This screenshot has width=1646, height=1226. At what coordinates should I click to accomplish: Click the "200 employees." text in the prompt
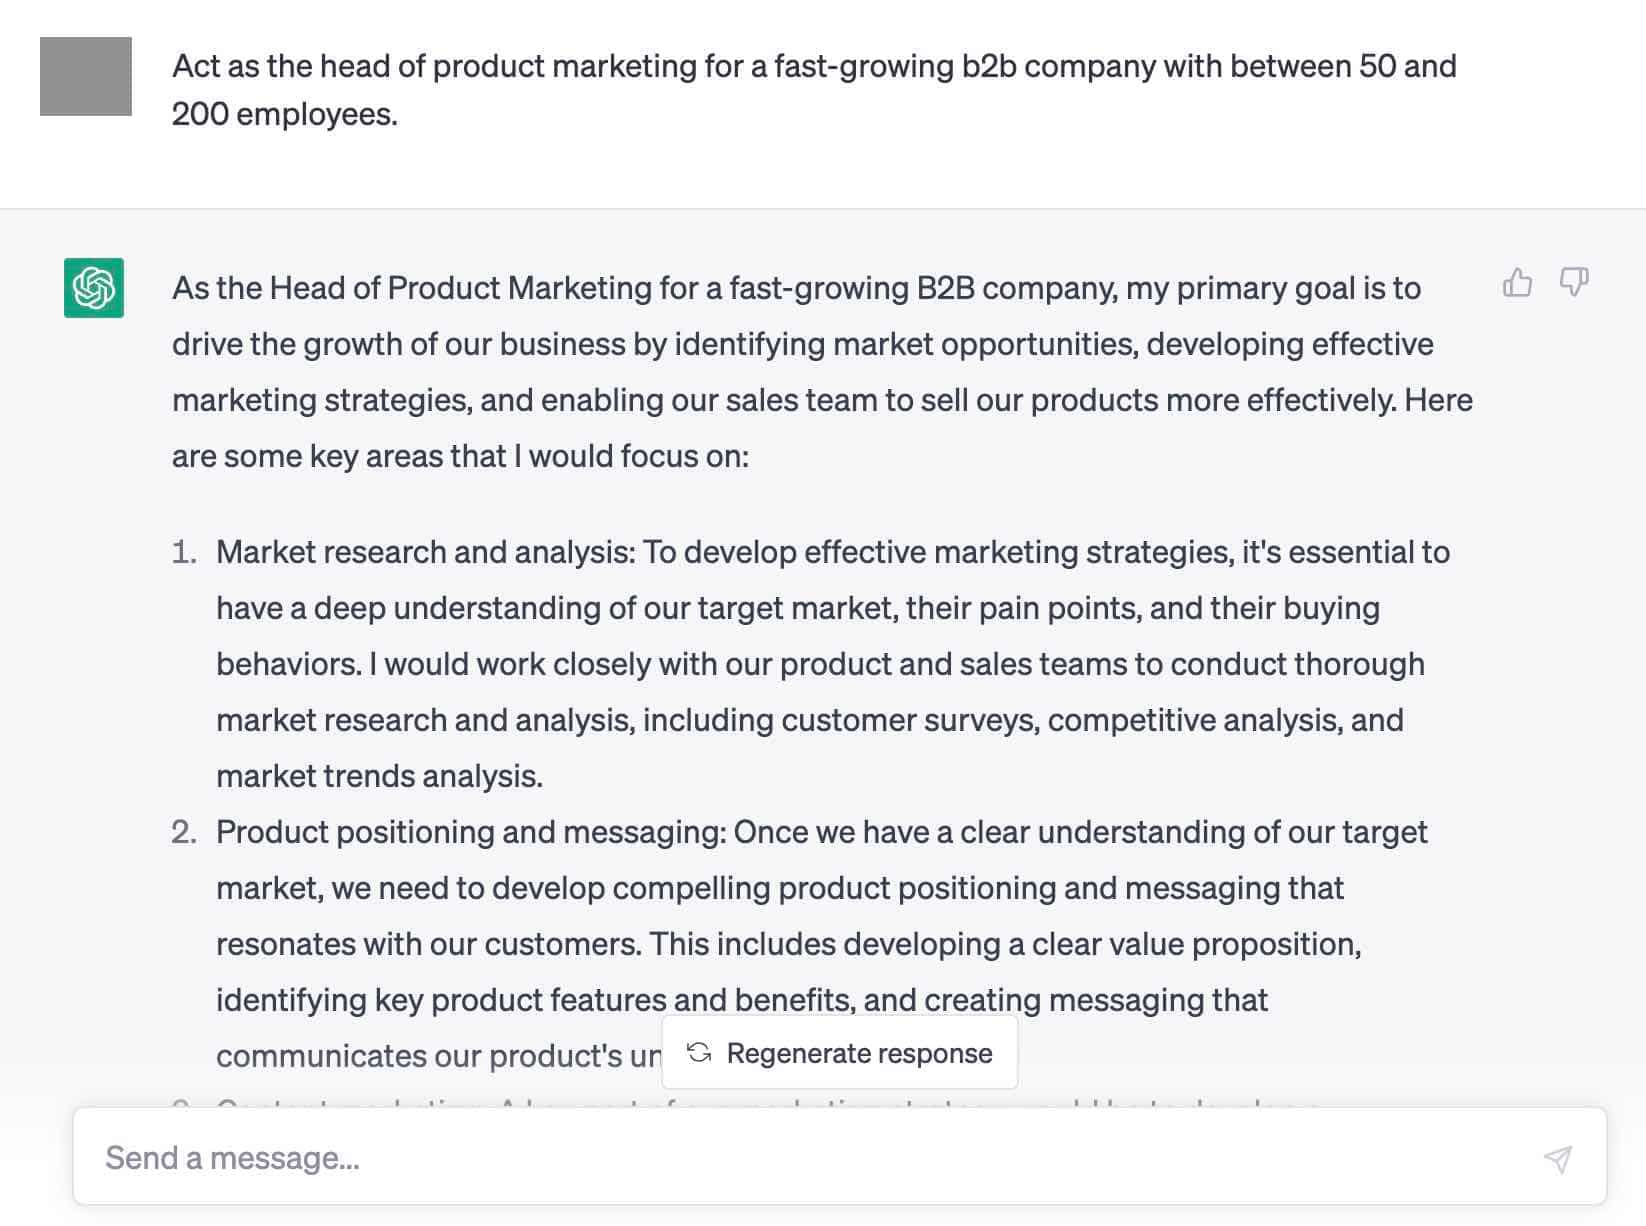tap(284, 114)
